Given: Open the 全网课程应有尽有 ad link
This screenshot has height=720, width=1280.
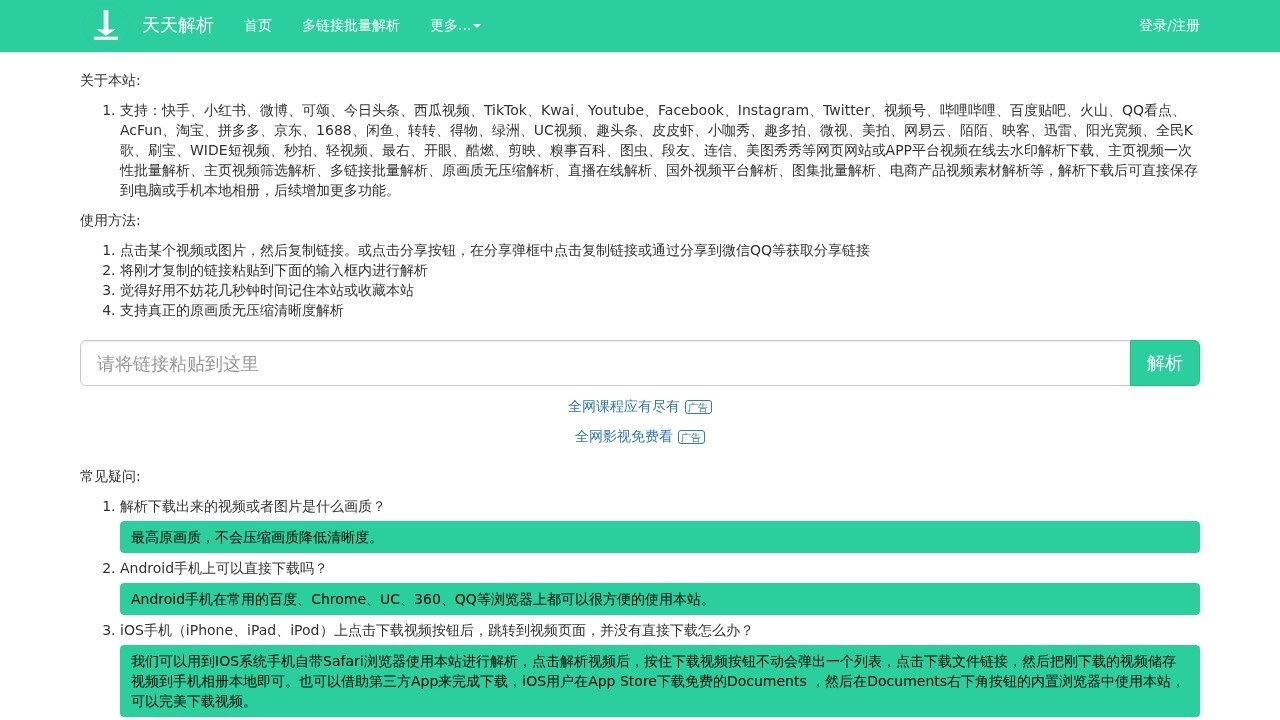Looking at the screenshot, I should tap(624, 406).
